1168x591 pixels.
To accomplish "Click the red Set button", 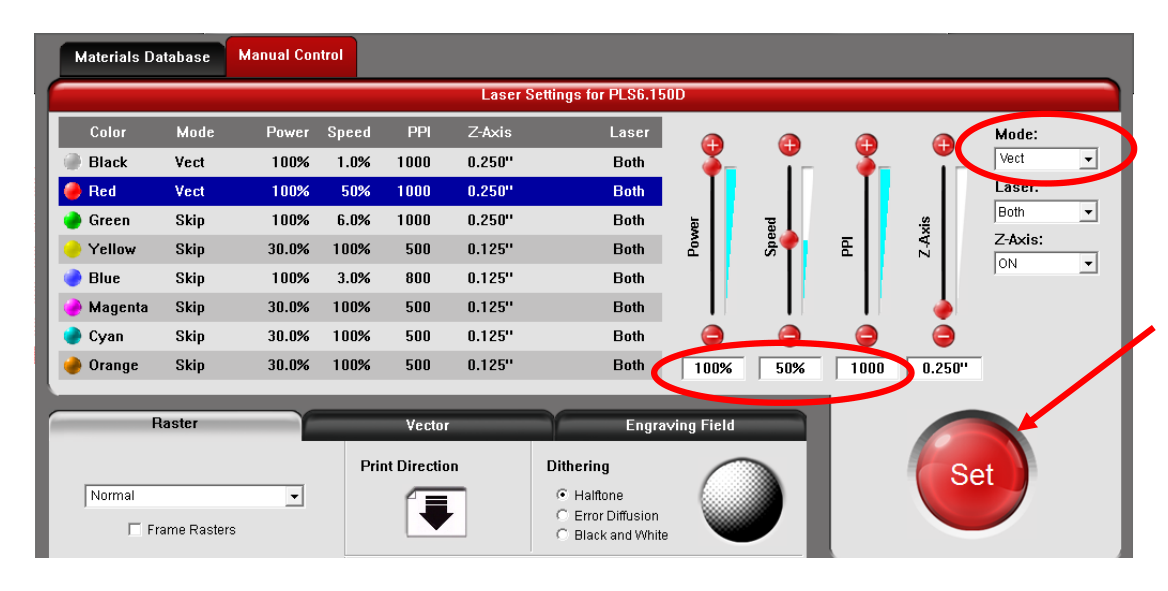I will tap(971, 474).
